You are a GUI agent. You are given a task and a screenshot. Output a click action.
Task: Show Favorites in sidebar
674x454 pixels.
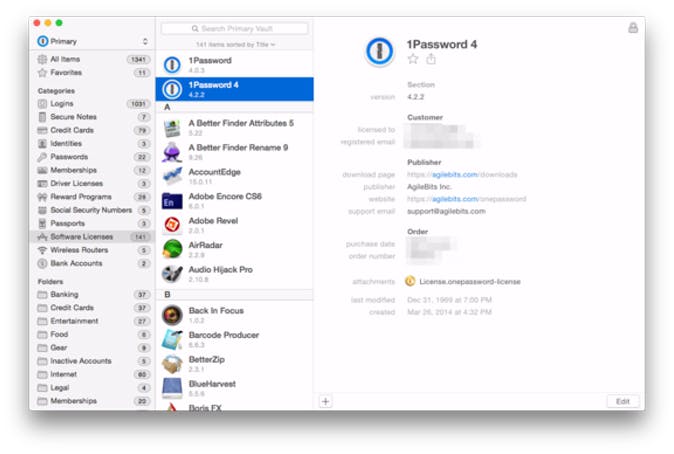tap(92, 72)
